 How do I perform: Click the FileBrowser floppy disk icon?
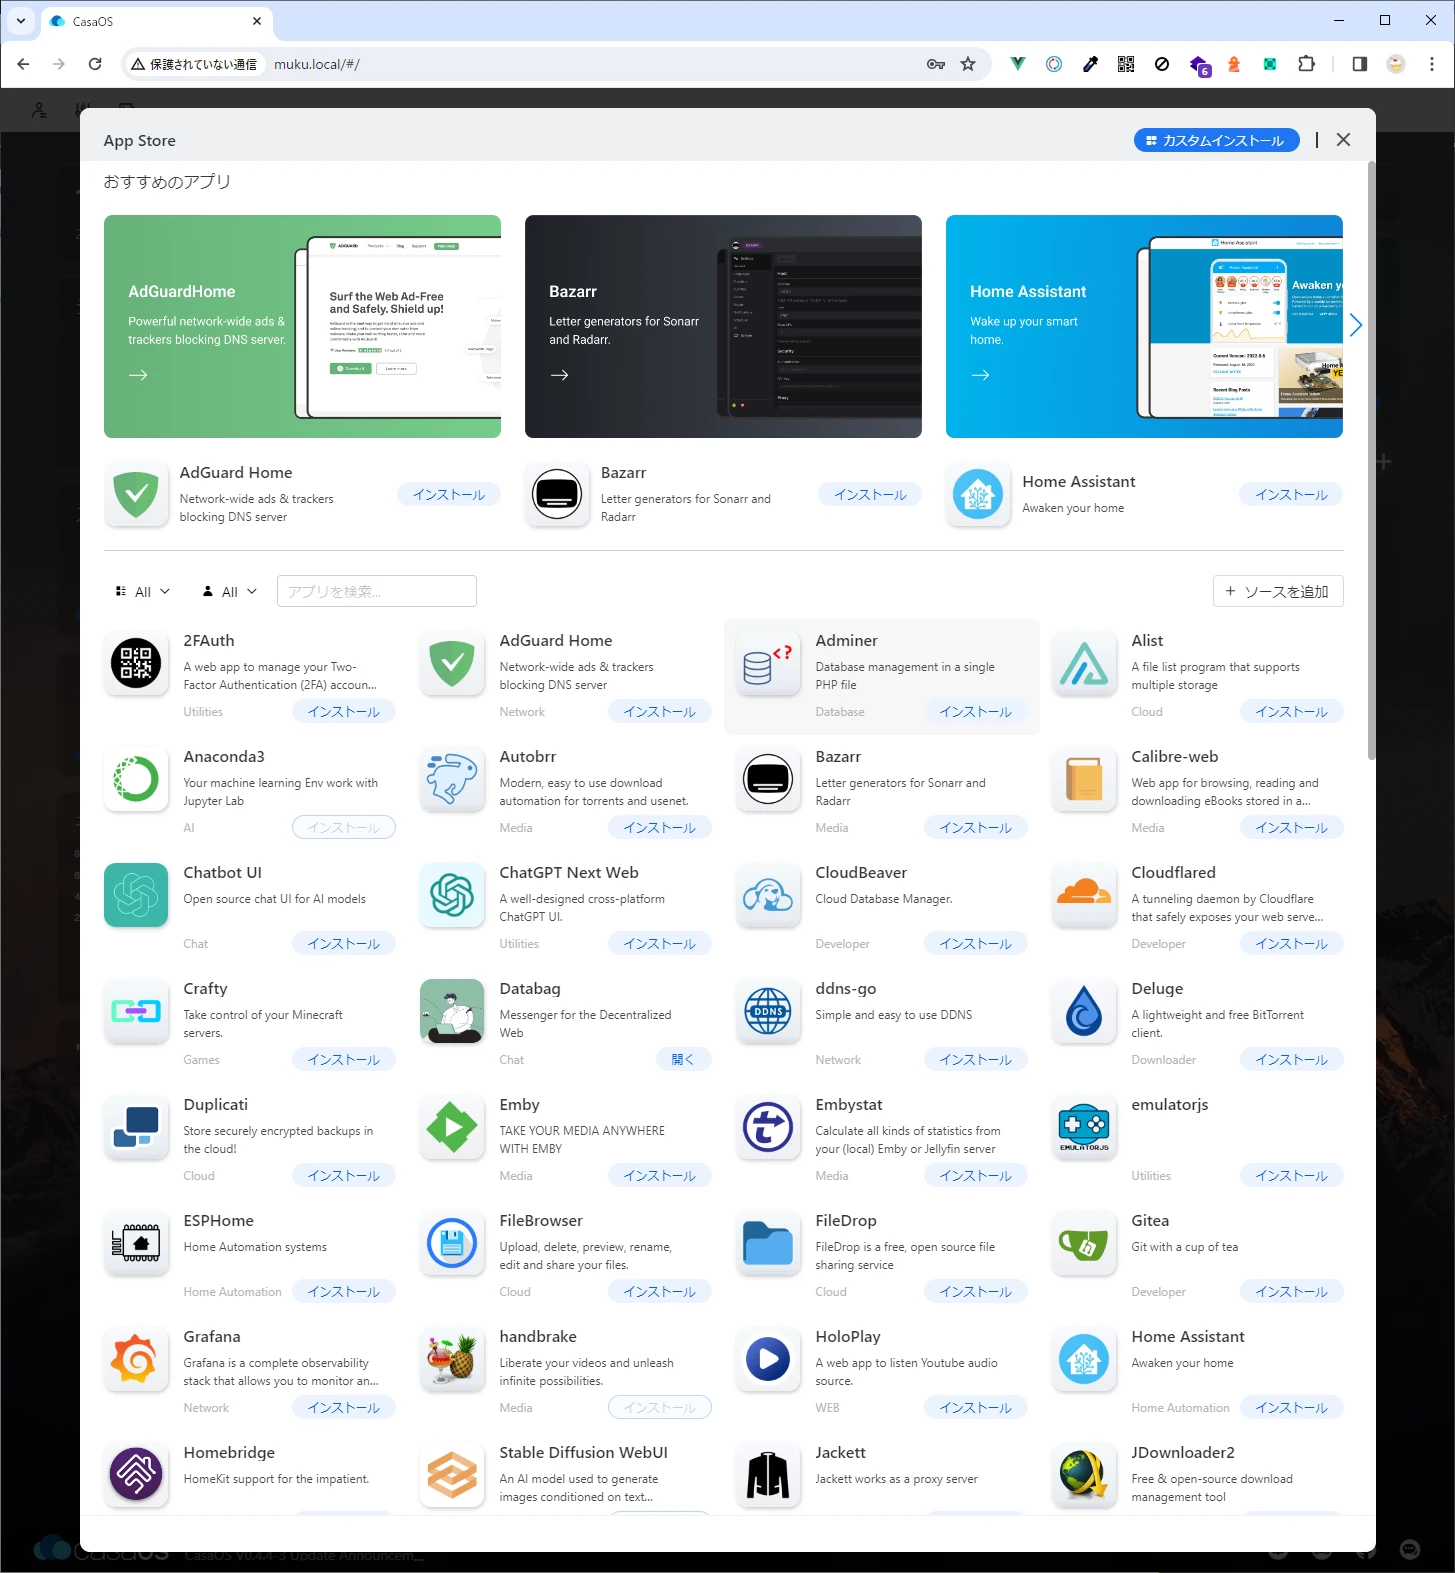pyautogui.click(x=452, y=1243)
